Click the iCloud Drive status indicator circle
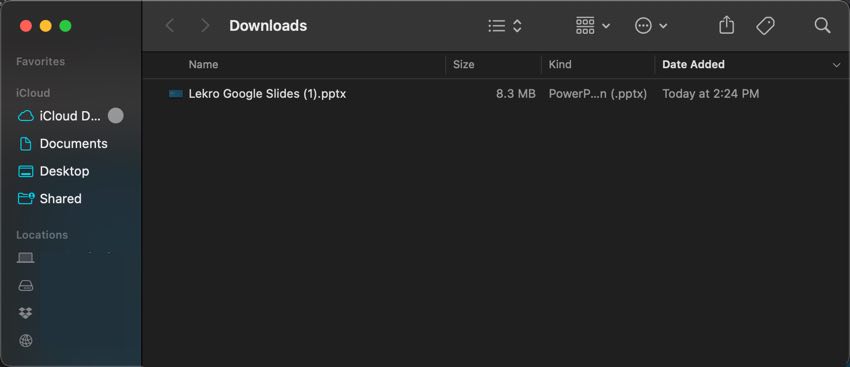850x367 pixels. tap(115, 115)
